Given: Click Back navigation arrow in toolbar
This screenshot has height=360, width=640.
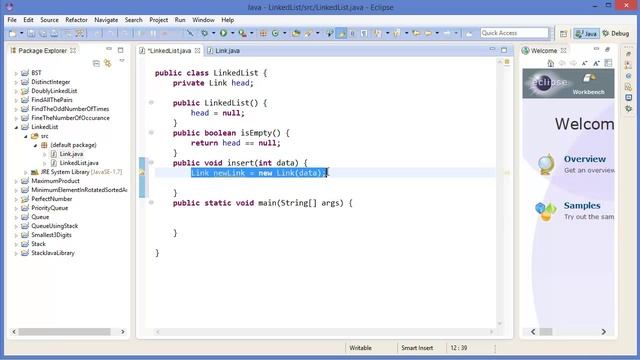Looking at the screenshot, I should click(428, 33).
